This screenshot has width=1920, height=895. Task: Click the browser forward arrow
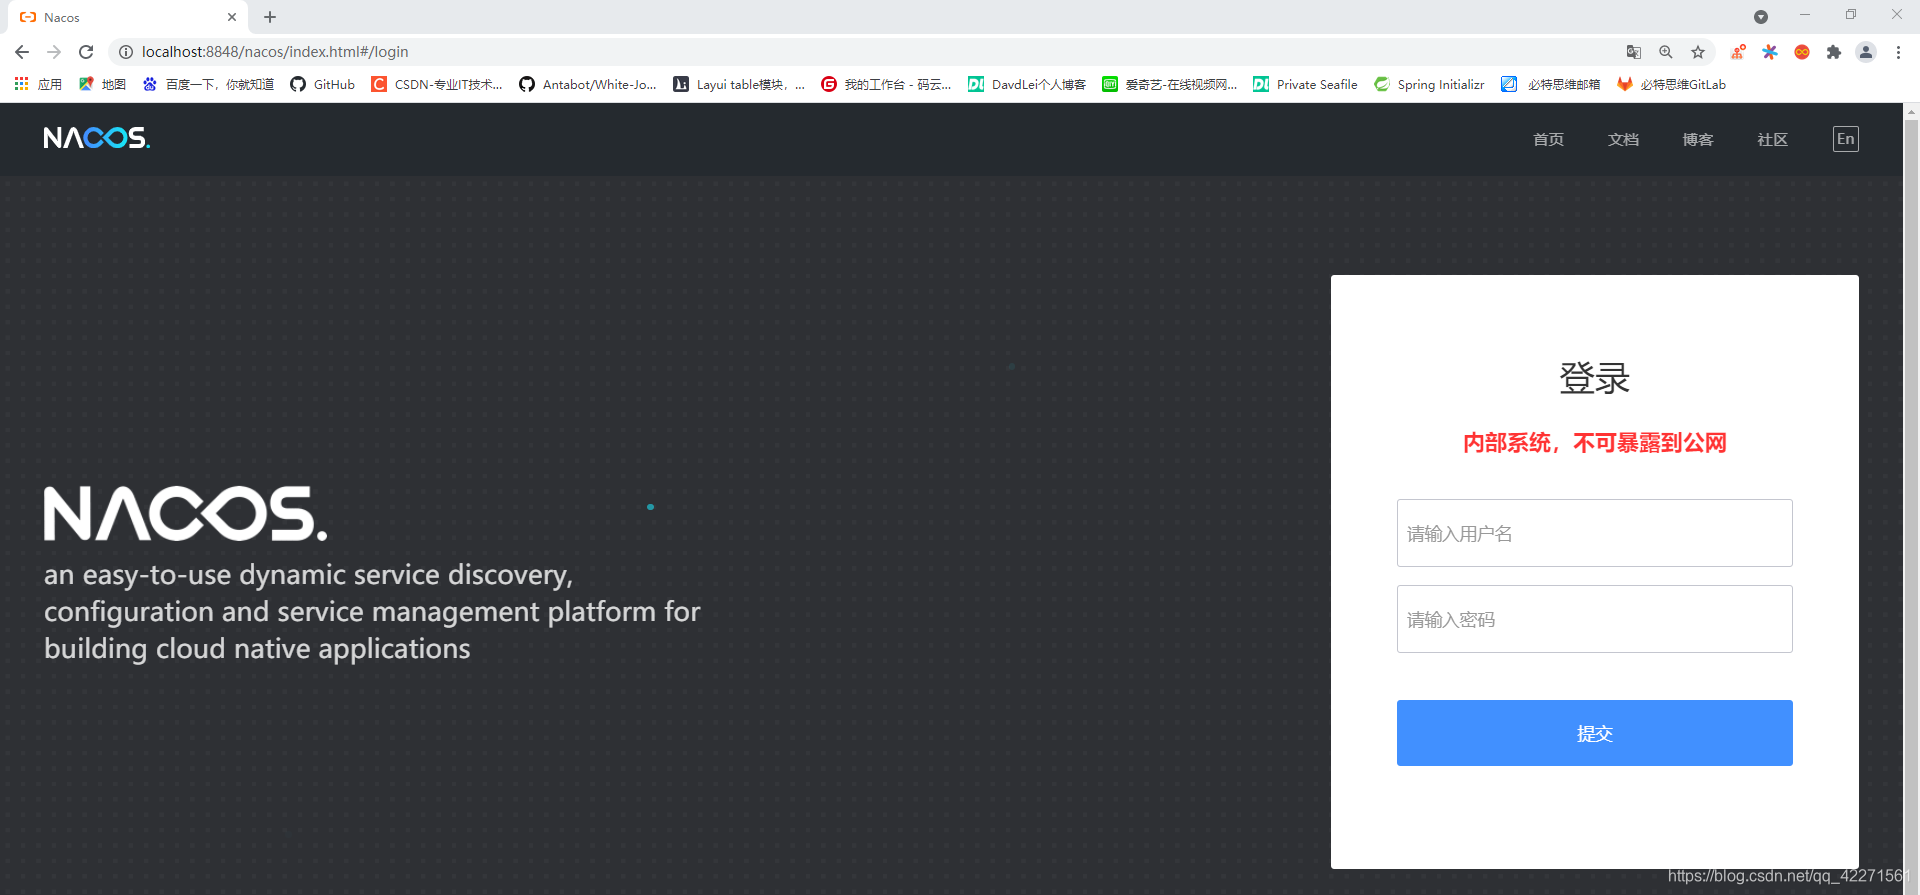[x=54, y=52]
